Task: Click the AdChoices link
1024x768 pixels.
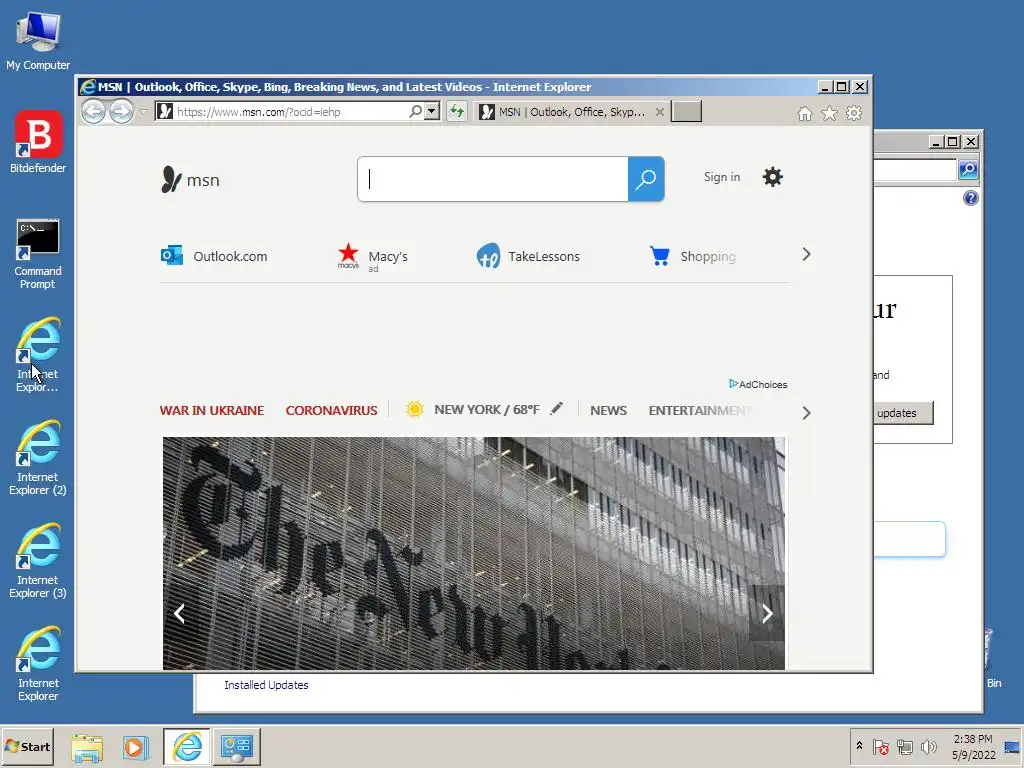Action: point(758,384)
